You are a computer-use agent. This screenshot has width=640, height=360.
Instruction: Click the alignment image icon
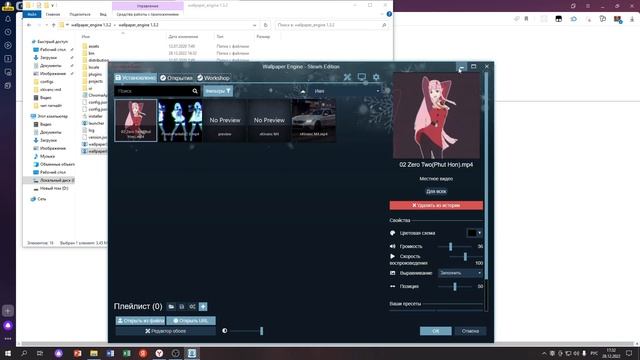(393, 273)
